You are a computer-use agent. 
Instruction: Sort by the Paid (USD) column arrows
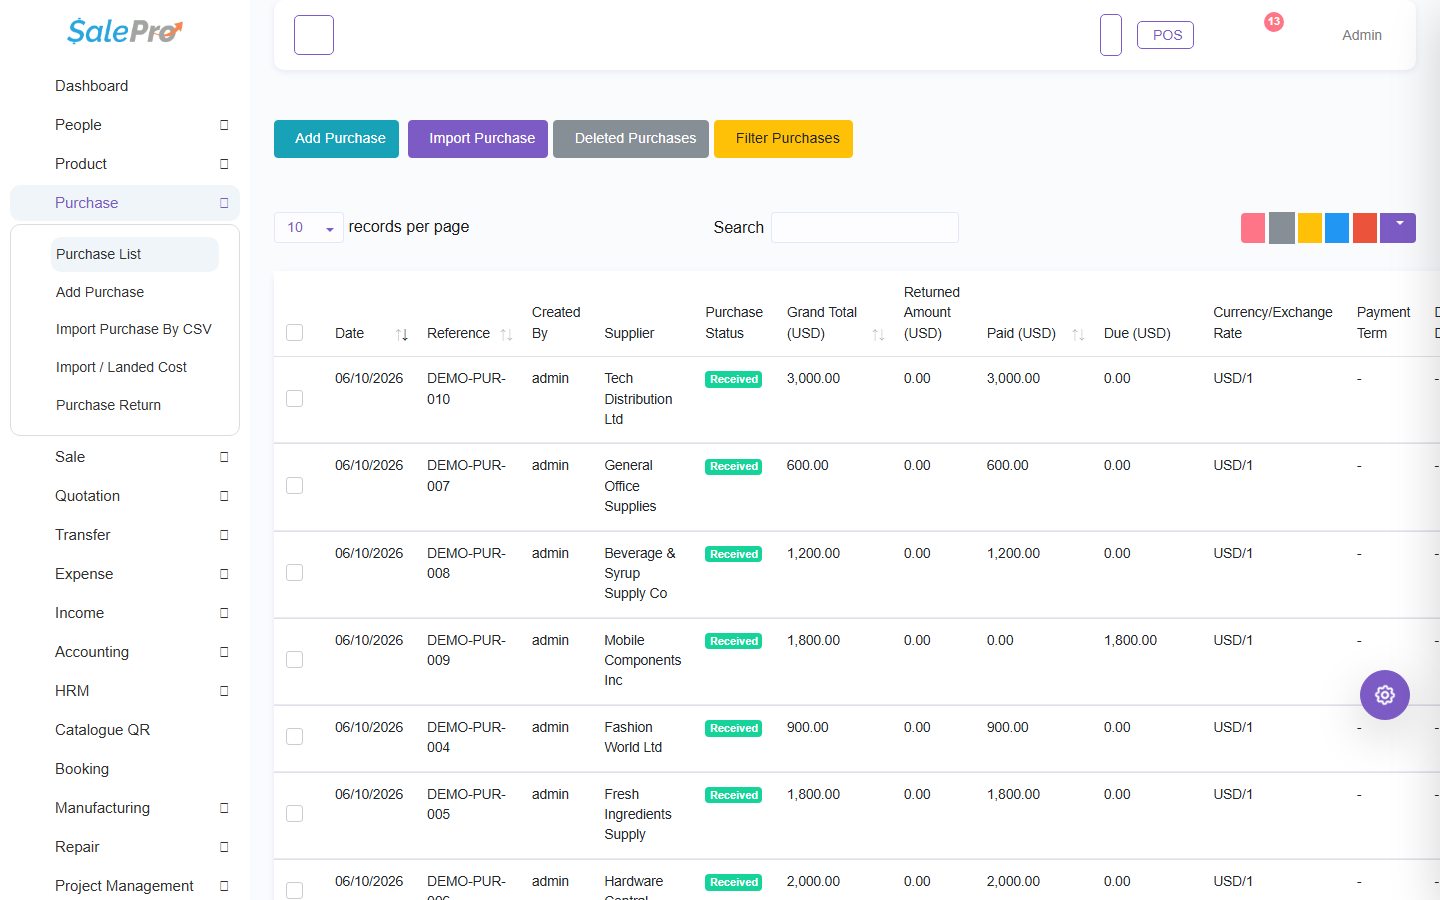point(1078,334)
